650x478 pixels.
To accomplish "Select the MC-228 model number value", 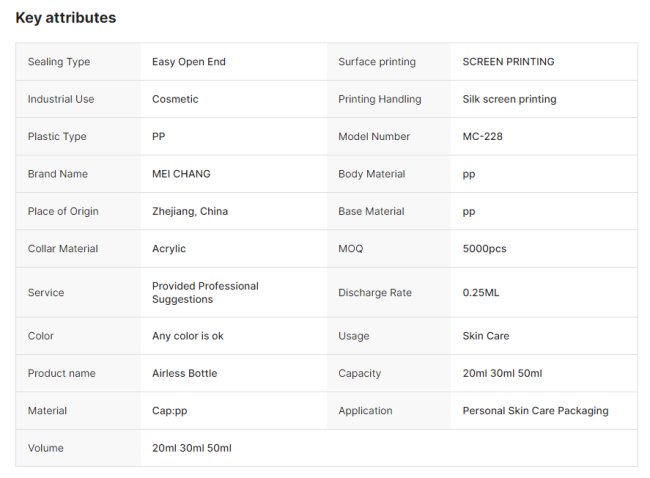I will pyautogui.click(x=483, y=137).
